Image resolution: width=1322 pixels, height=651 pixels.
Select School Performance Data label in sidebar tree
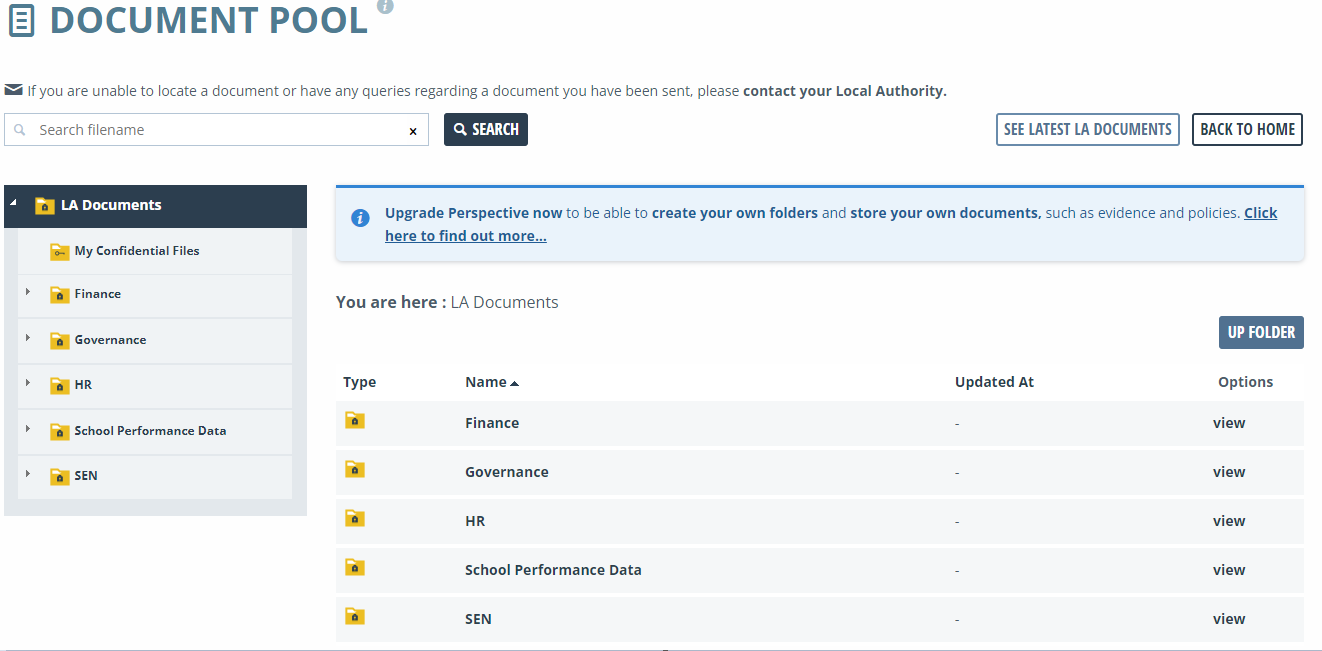coord(150,431)
